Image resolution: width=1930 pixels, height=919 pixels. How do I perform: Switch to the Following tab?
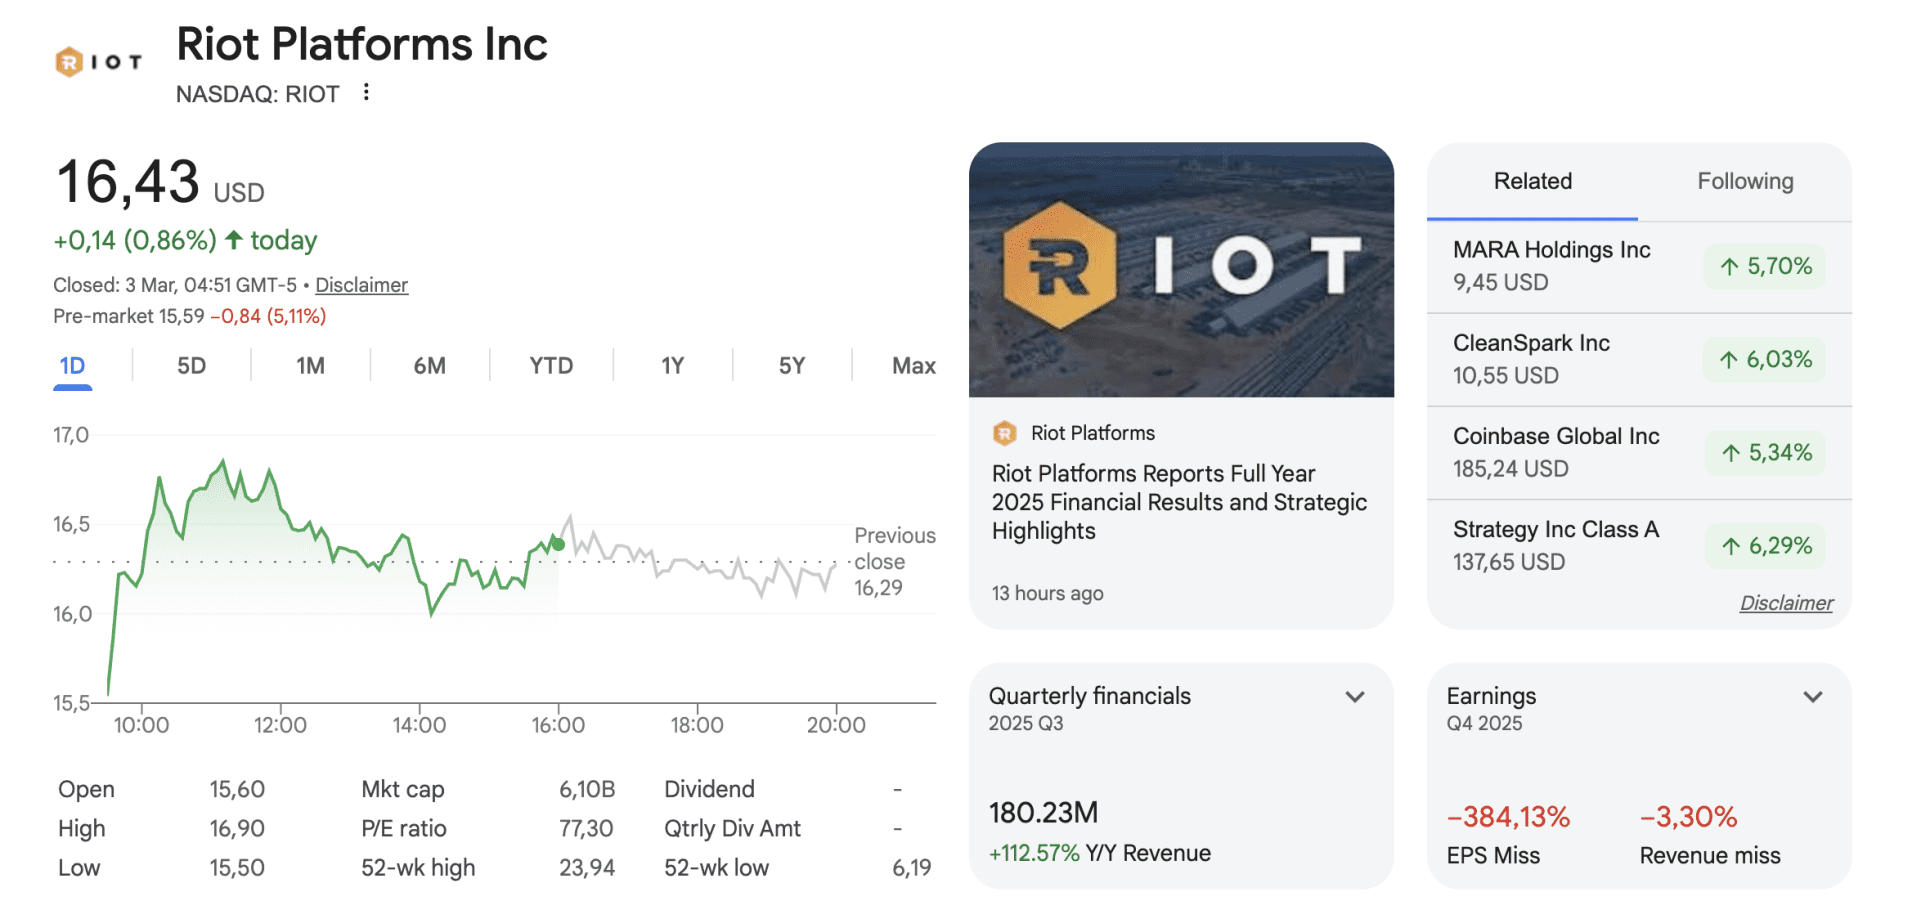point(1745,181)
